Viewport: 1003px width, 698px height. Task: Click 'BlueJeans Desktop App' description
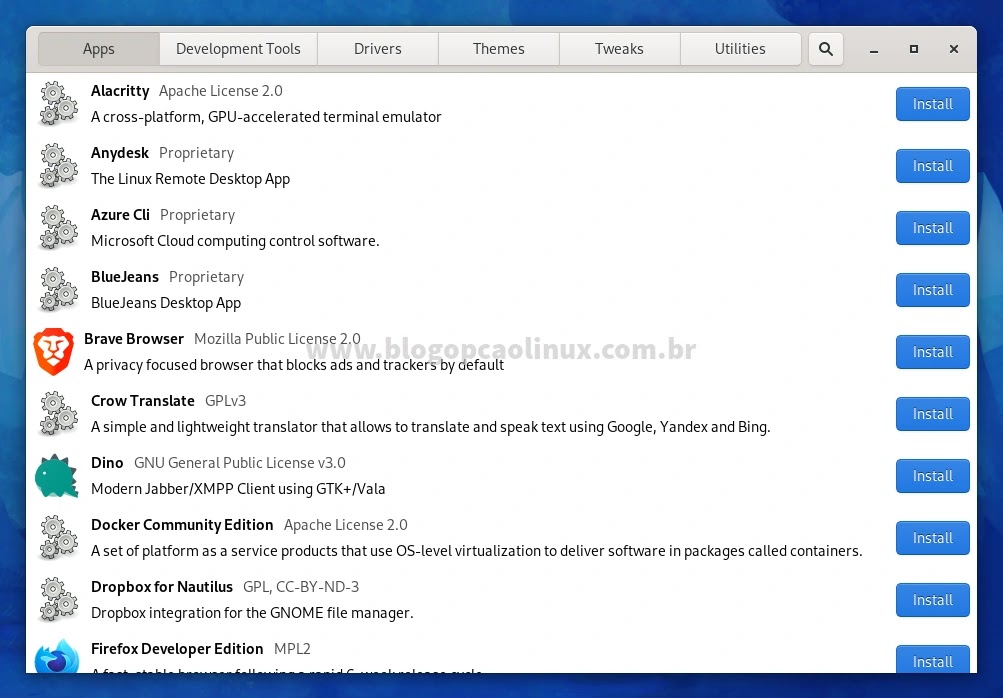point(166,303)
